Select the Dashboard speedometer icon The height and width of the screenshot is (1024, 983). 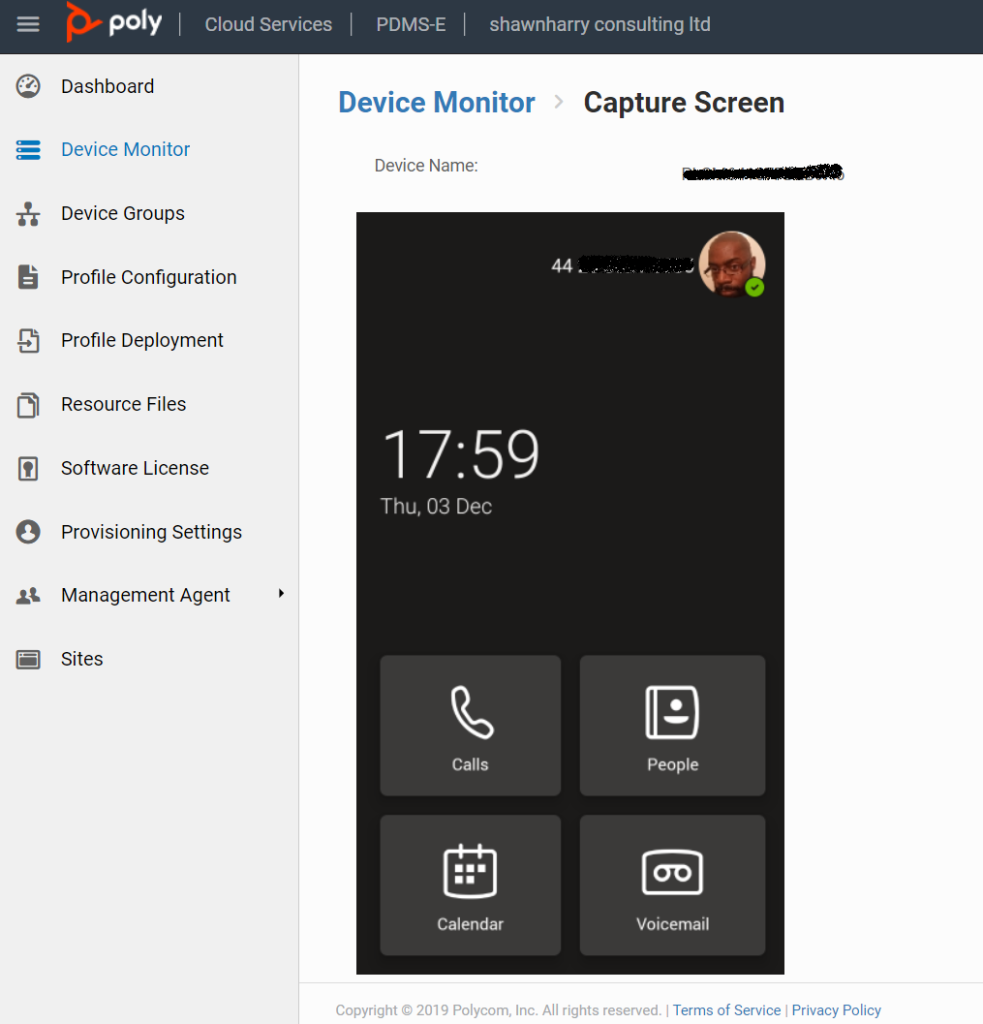coord(28,85)
